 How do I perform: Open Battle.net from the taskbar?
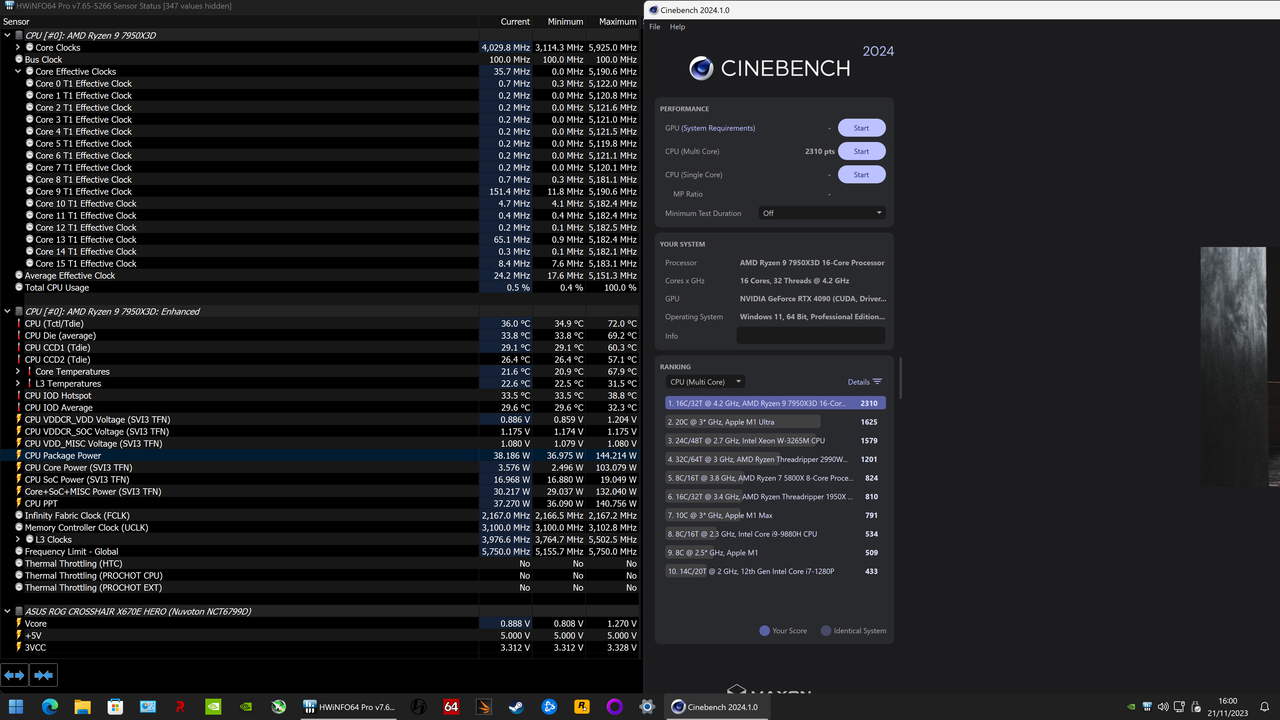[x=549, y=707]
